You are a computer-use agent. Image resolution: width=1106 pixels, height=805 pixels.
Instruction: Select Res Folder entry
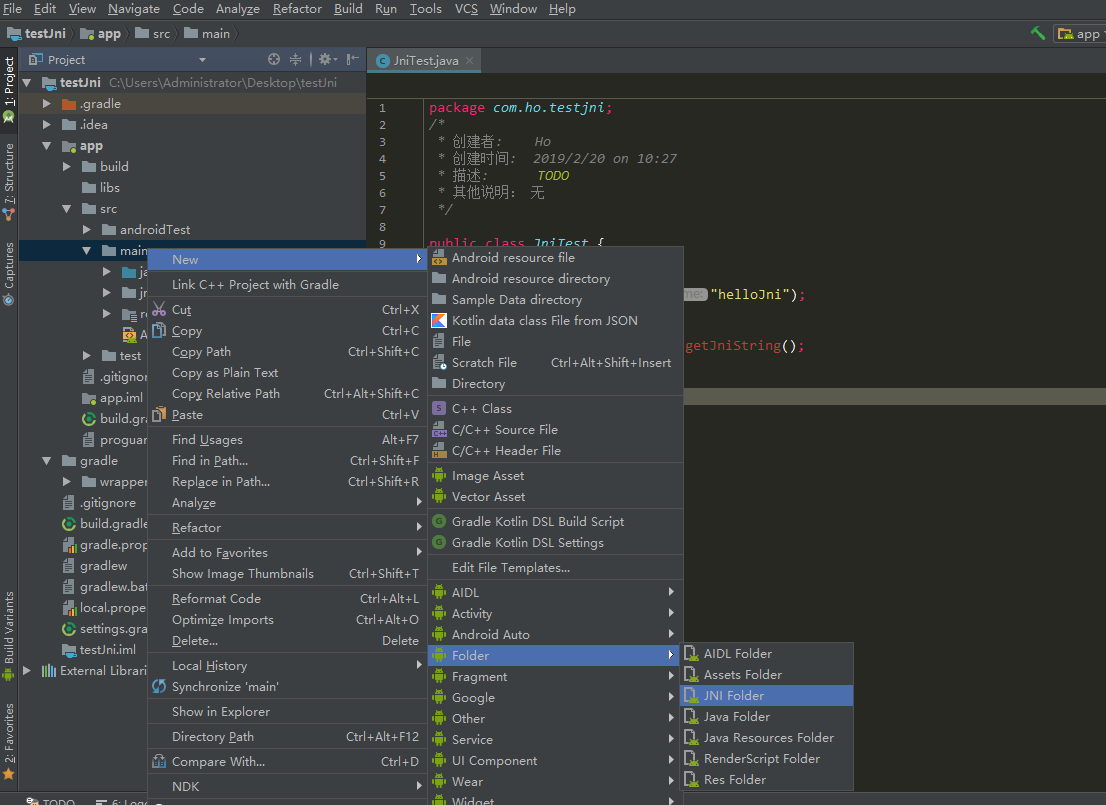pyautogui.click(x=767, y=780)
